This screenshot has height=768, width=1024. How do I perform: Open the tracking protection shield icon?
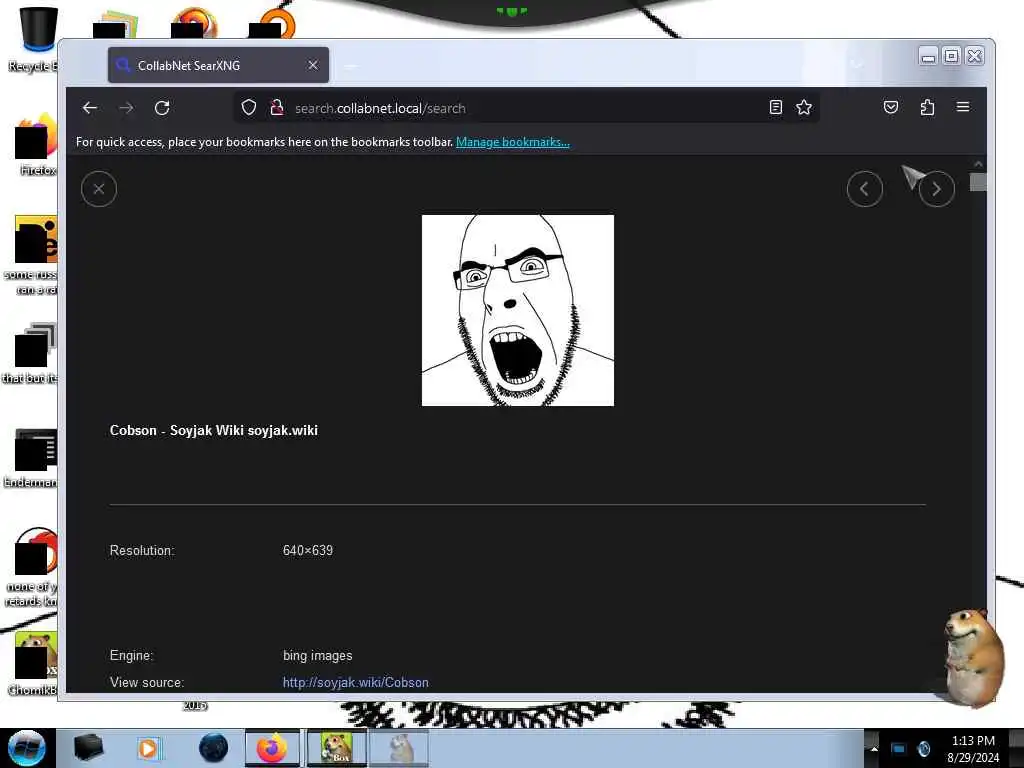click(x=249, y=108)
